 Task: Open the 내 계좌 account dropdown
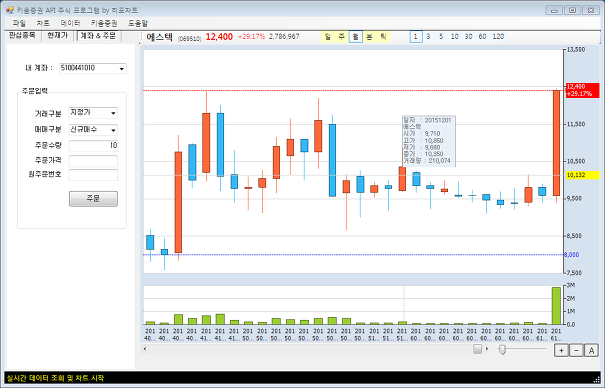(93, 68)
